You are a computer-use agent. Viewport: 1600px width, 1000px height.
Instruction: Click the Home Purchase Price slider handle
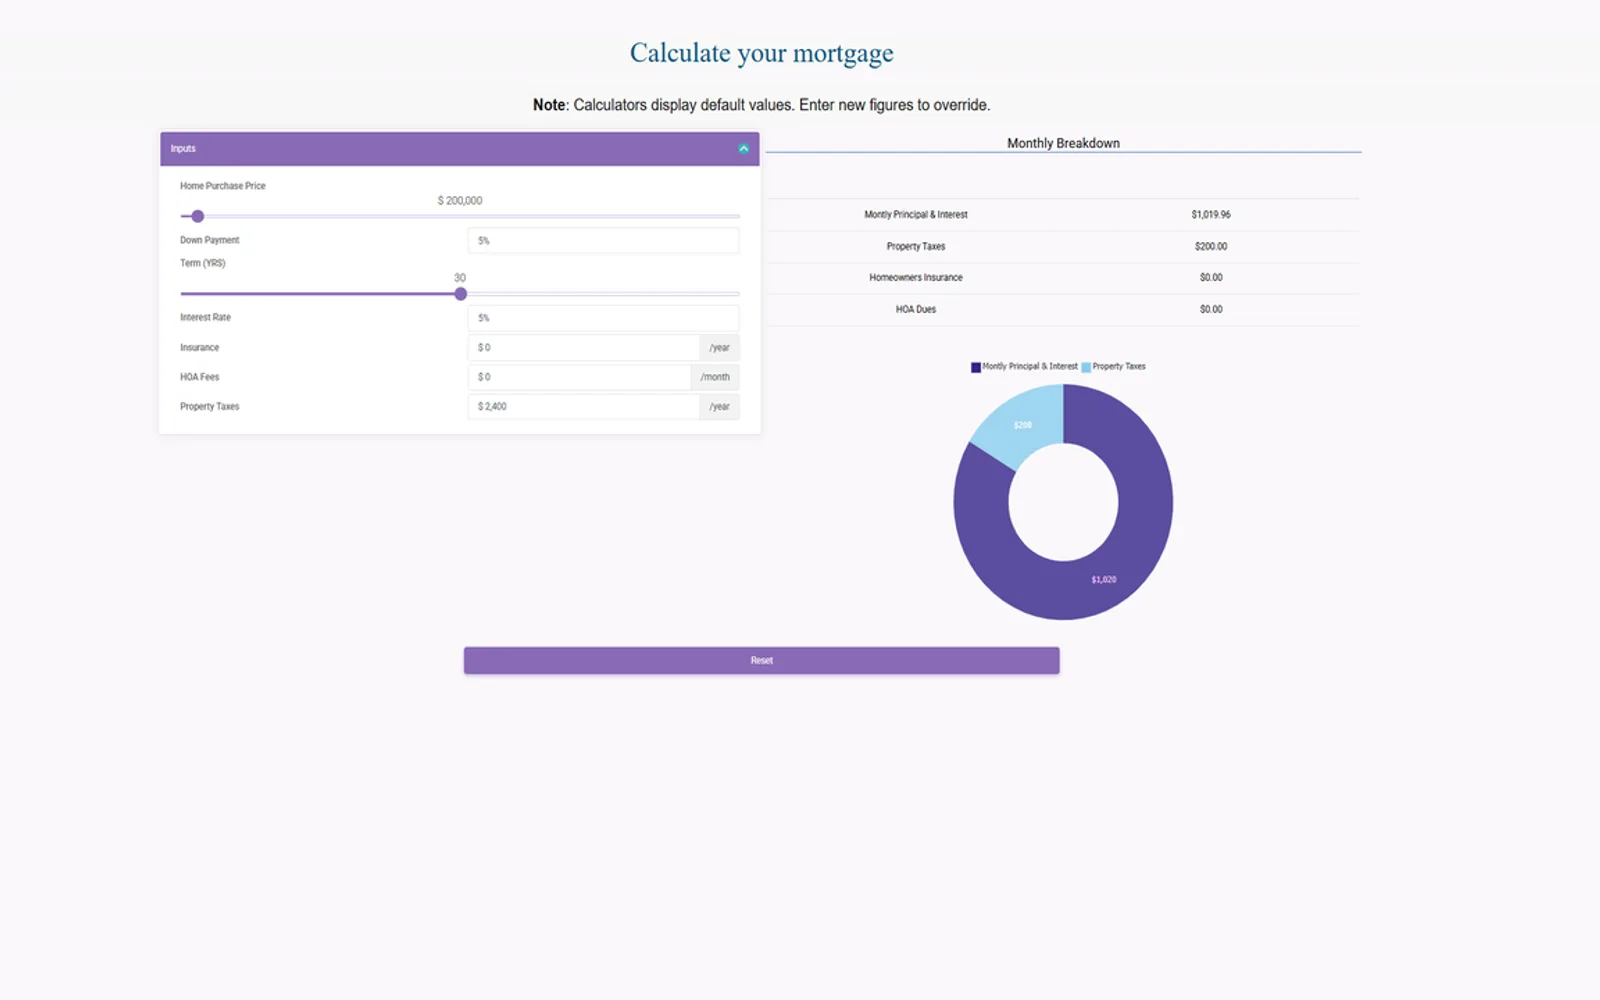pos(198,216)
